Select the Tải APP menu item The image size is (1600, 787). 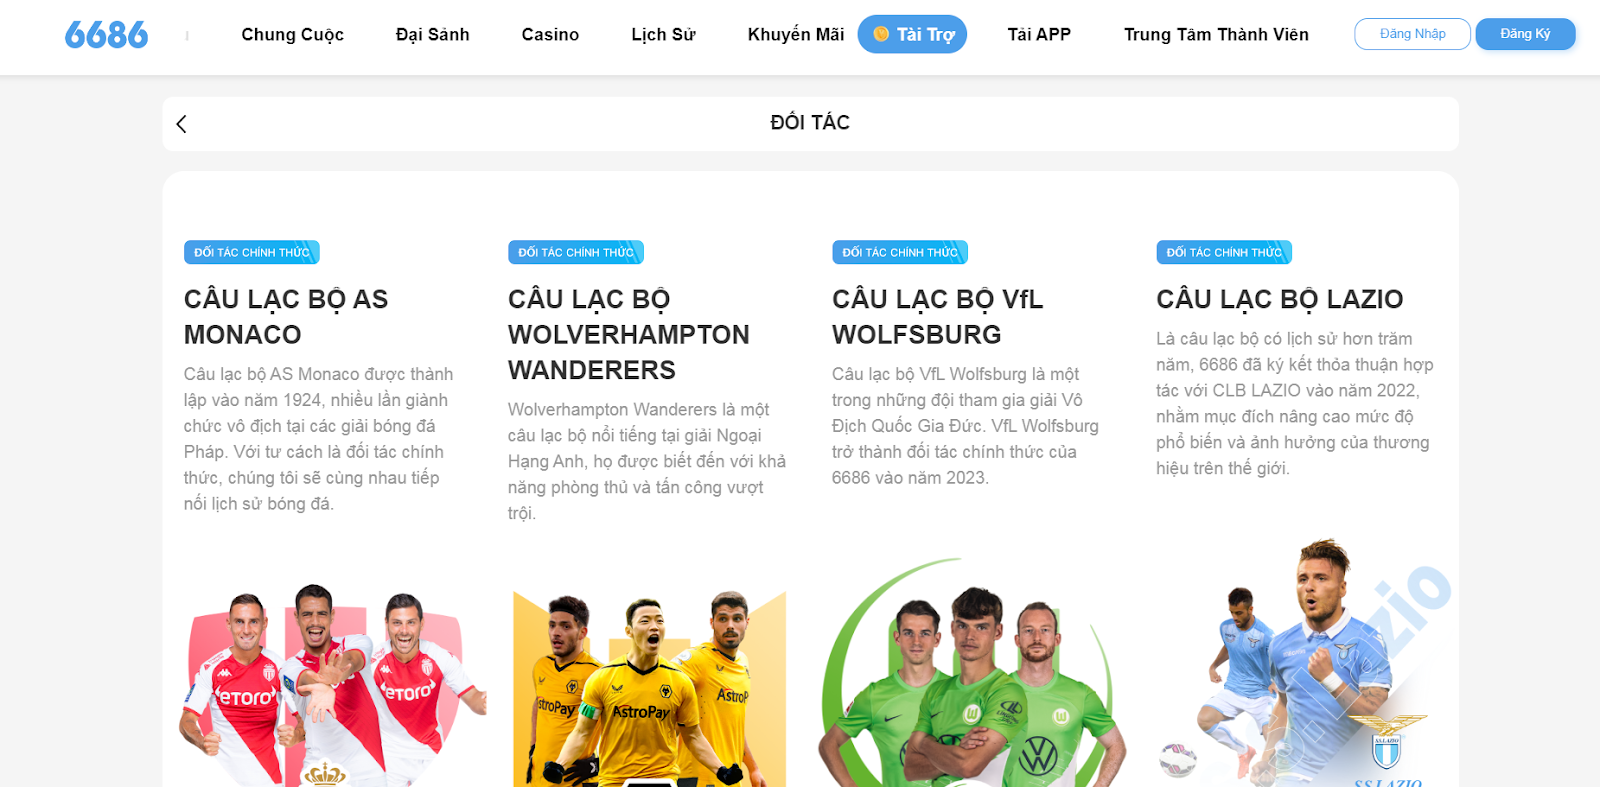[1039, 35]
